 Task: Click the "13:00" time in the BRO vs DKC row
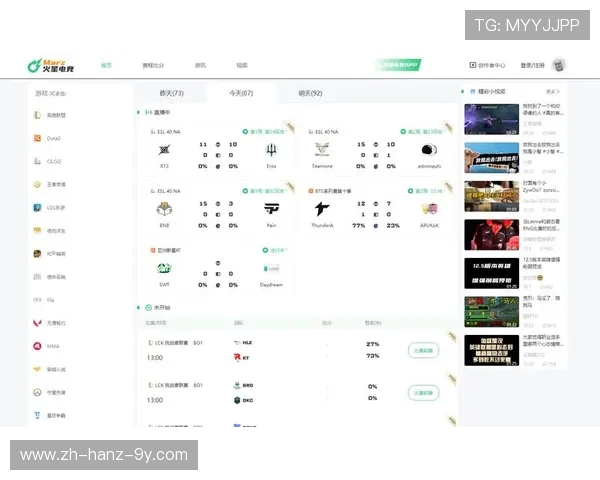pos(155,400)
